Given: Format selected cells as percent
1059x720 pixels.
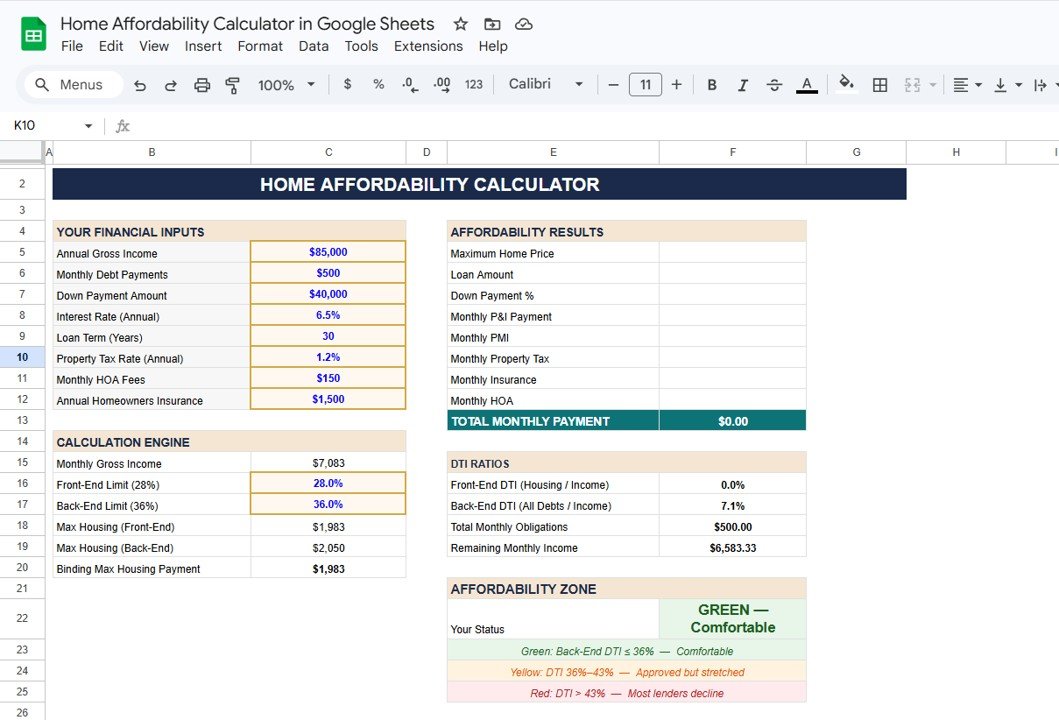Looking at the screenshot, I should point(378,85).
